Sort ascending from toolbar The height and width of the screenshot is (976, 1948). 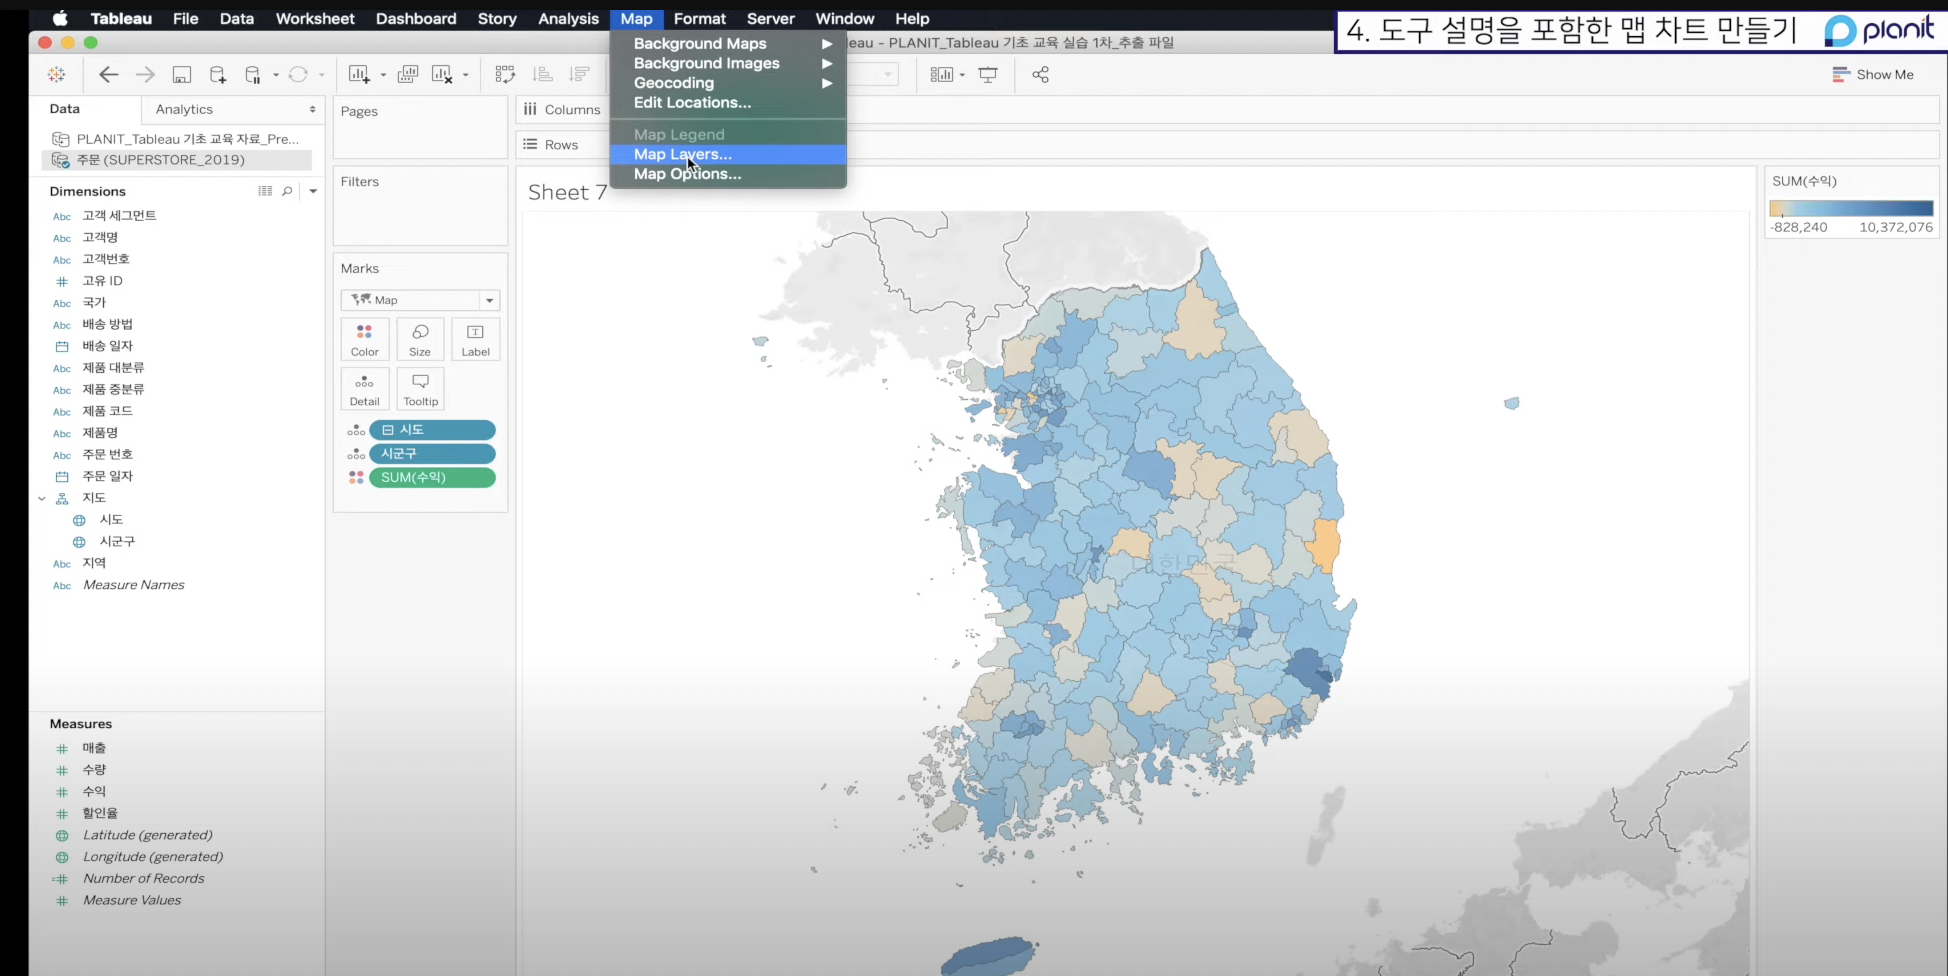542,75
